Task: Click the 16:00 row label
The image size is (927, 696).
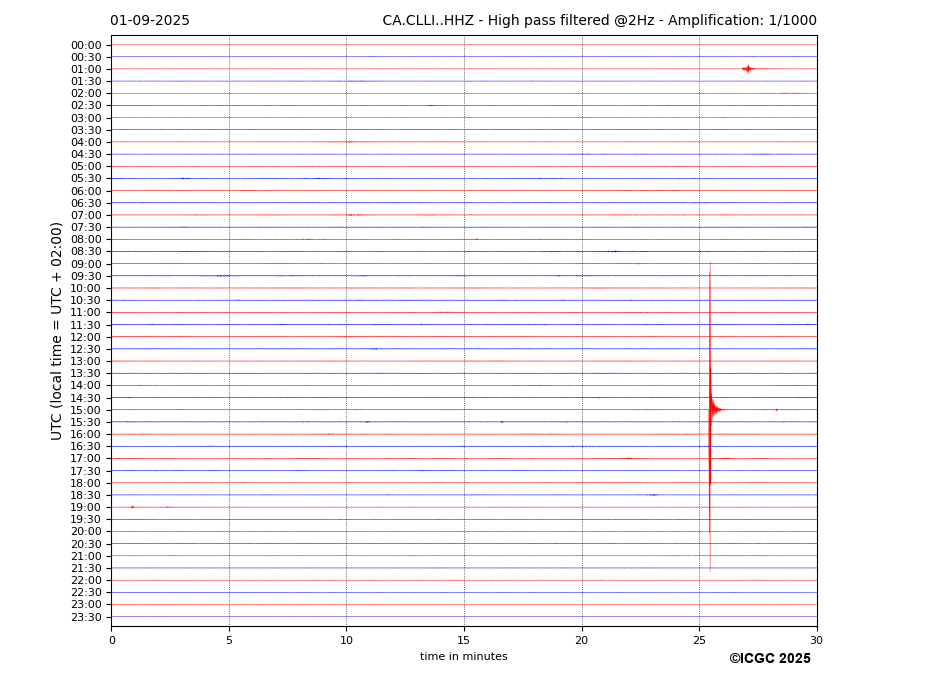Action: click(x=86, y=435)
